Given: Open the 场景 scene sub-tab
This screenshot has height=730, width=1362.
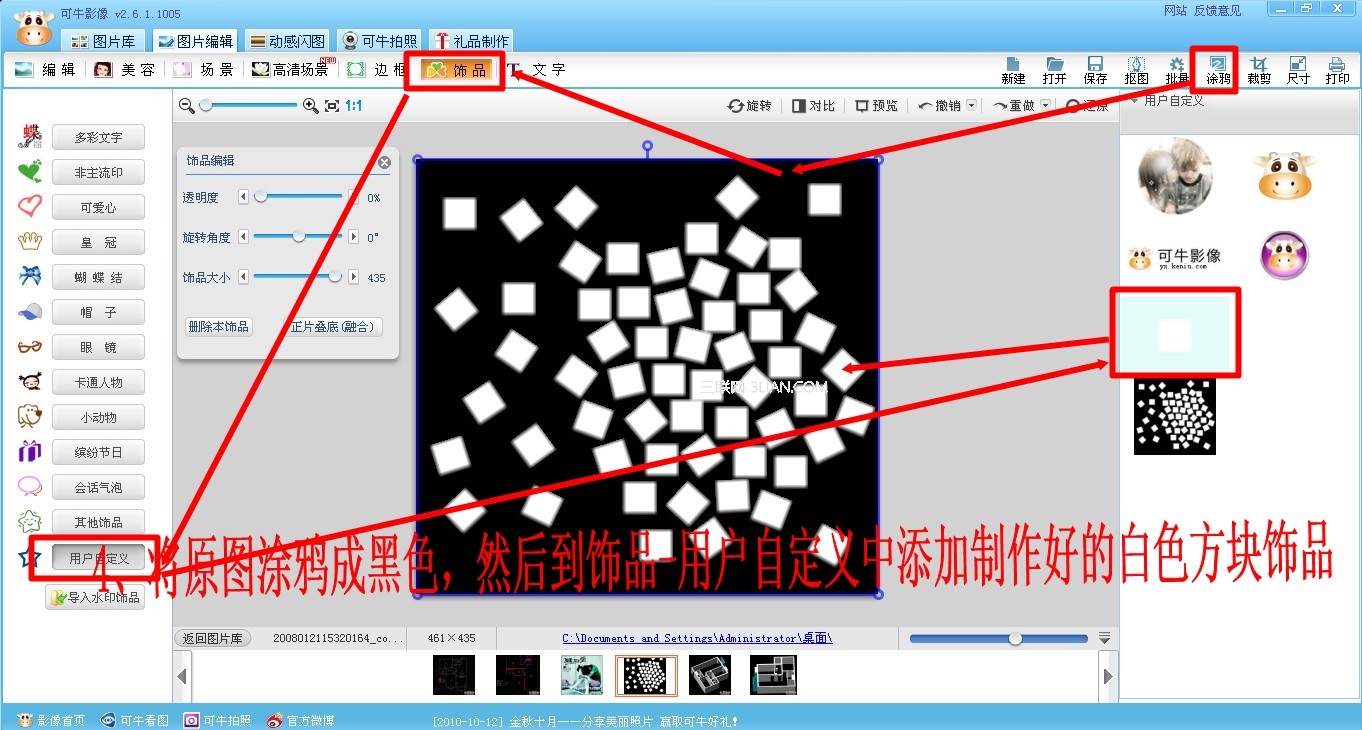Looking at the screenshot, I should coord(204,70).
